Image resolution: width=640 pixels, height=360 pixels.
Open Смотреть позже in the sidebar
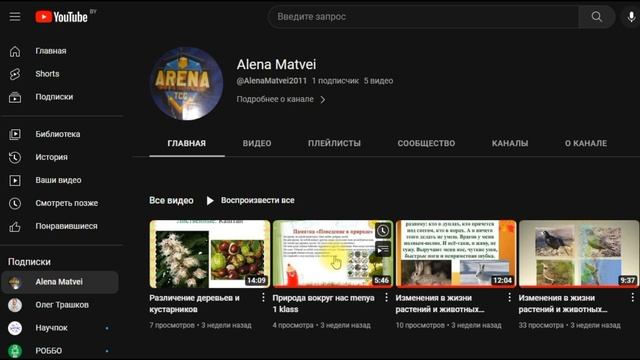[x=61, y=203]
